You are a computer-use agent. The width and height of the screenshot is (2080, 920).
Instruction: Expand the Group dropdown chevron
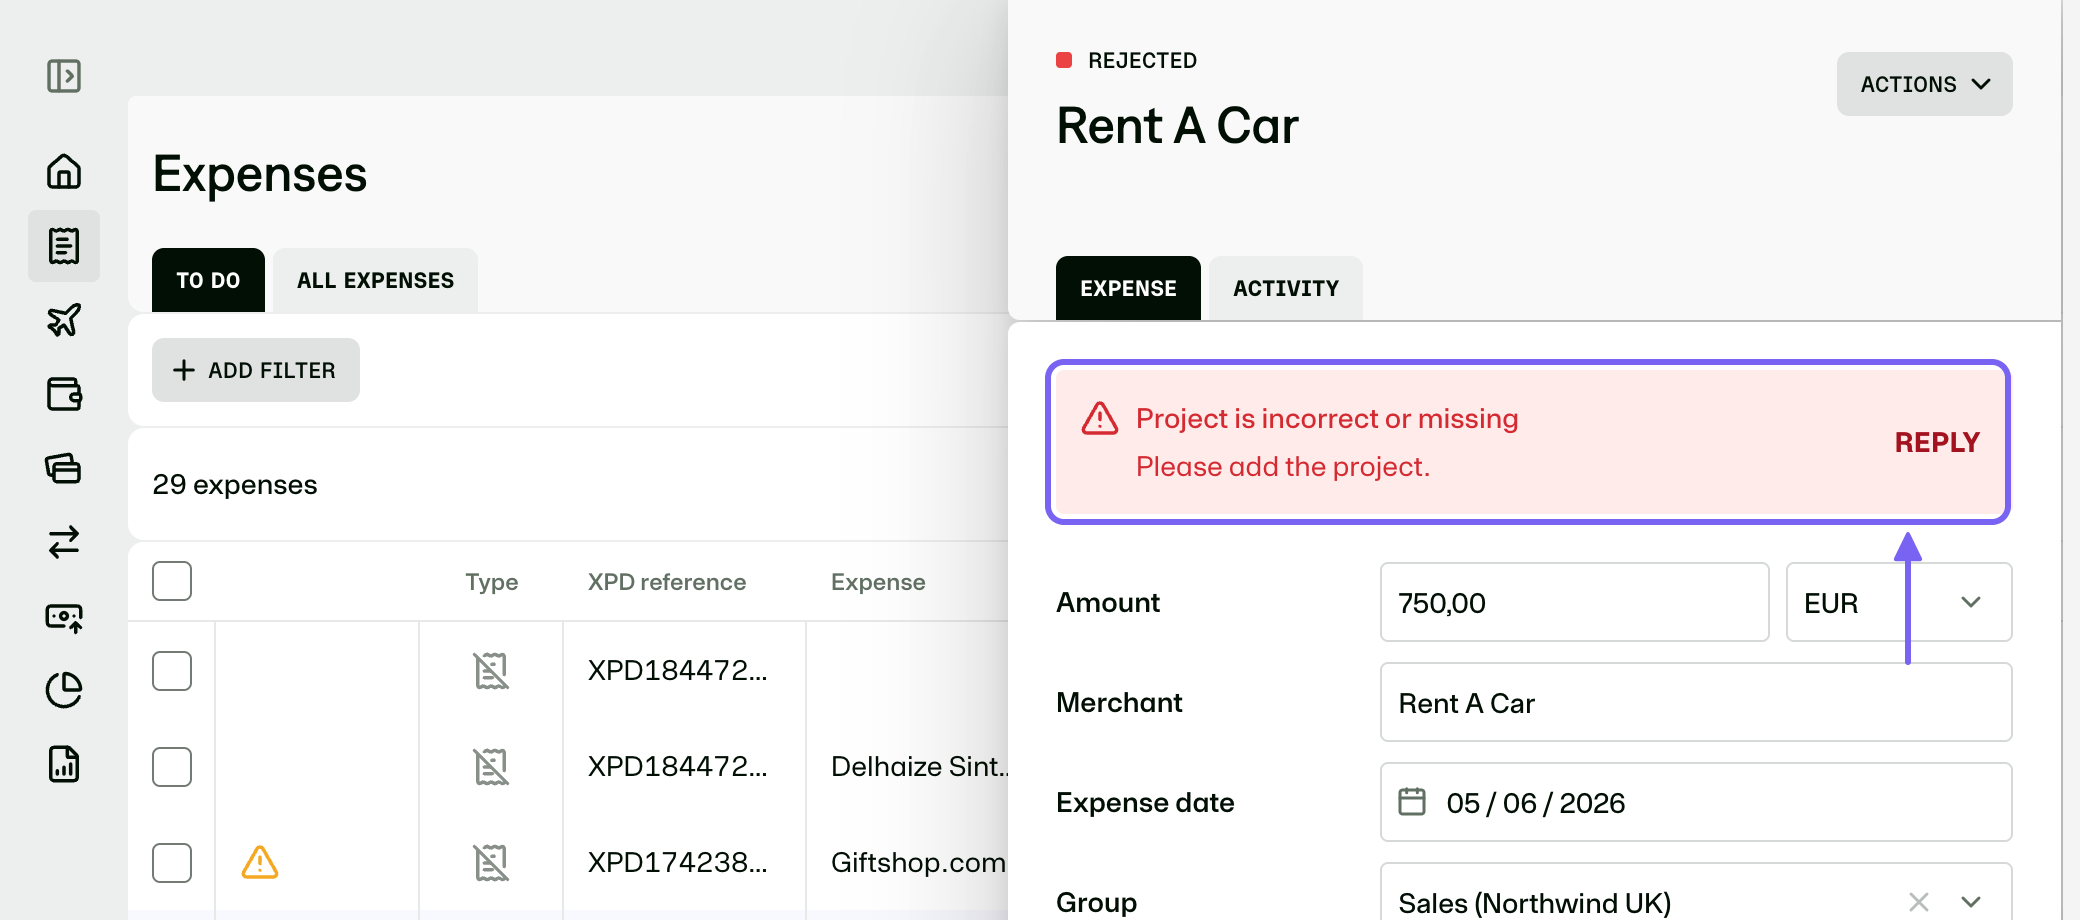(x=1971, y=902)
